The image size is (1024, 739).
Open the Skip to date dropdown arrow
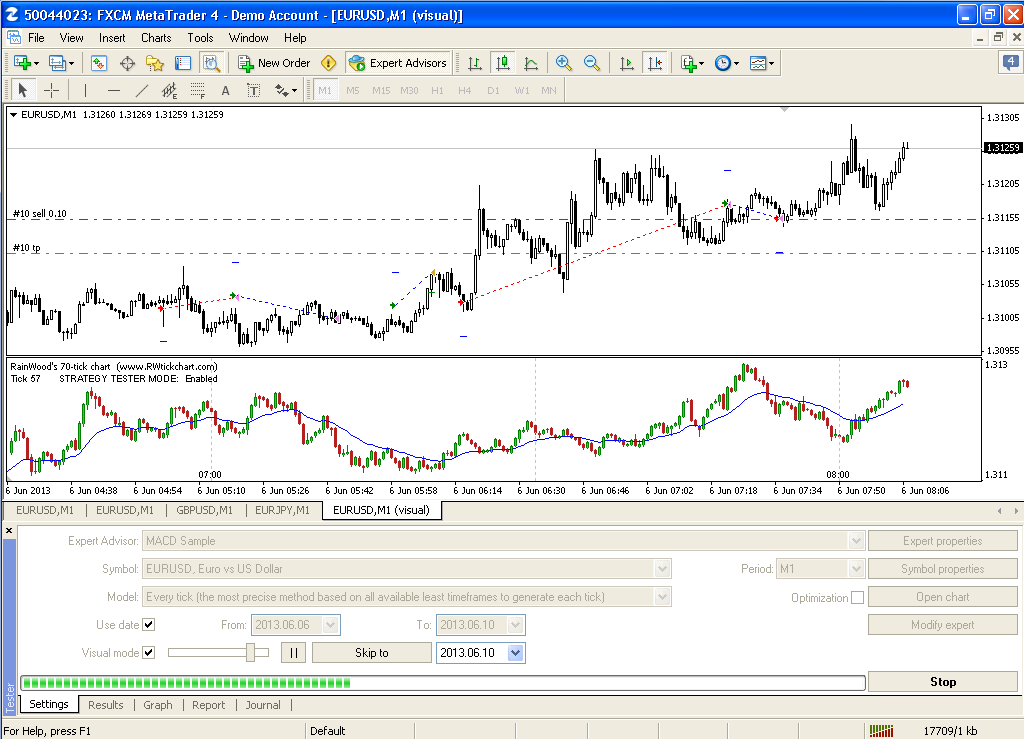[x=516, y=653]
